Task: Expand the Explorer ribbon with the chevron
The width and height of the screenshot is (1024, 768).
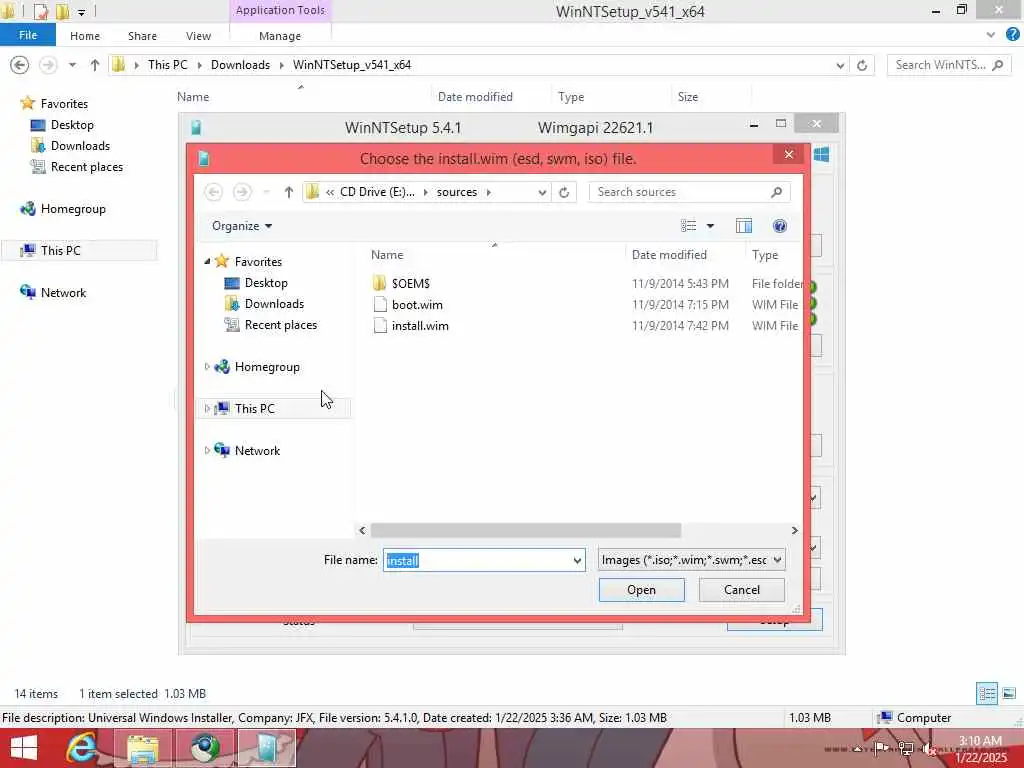Action: [991, 35]
